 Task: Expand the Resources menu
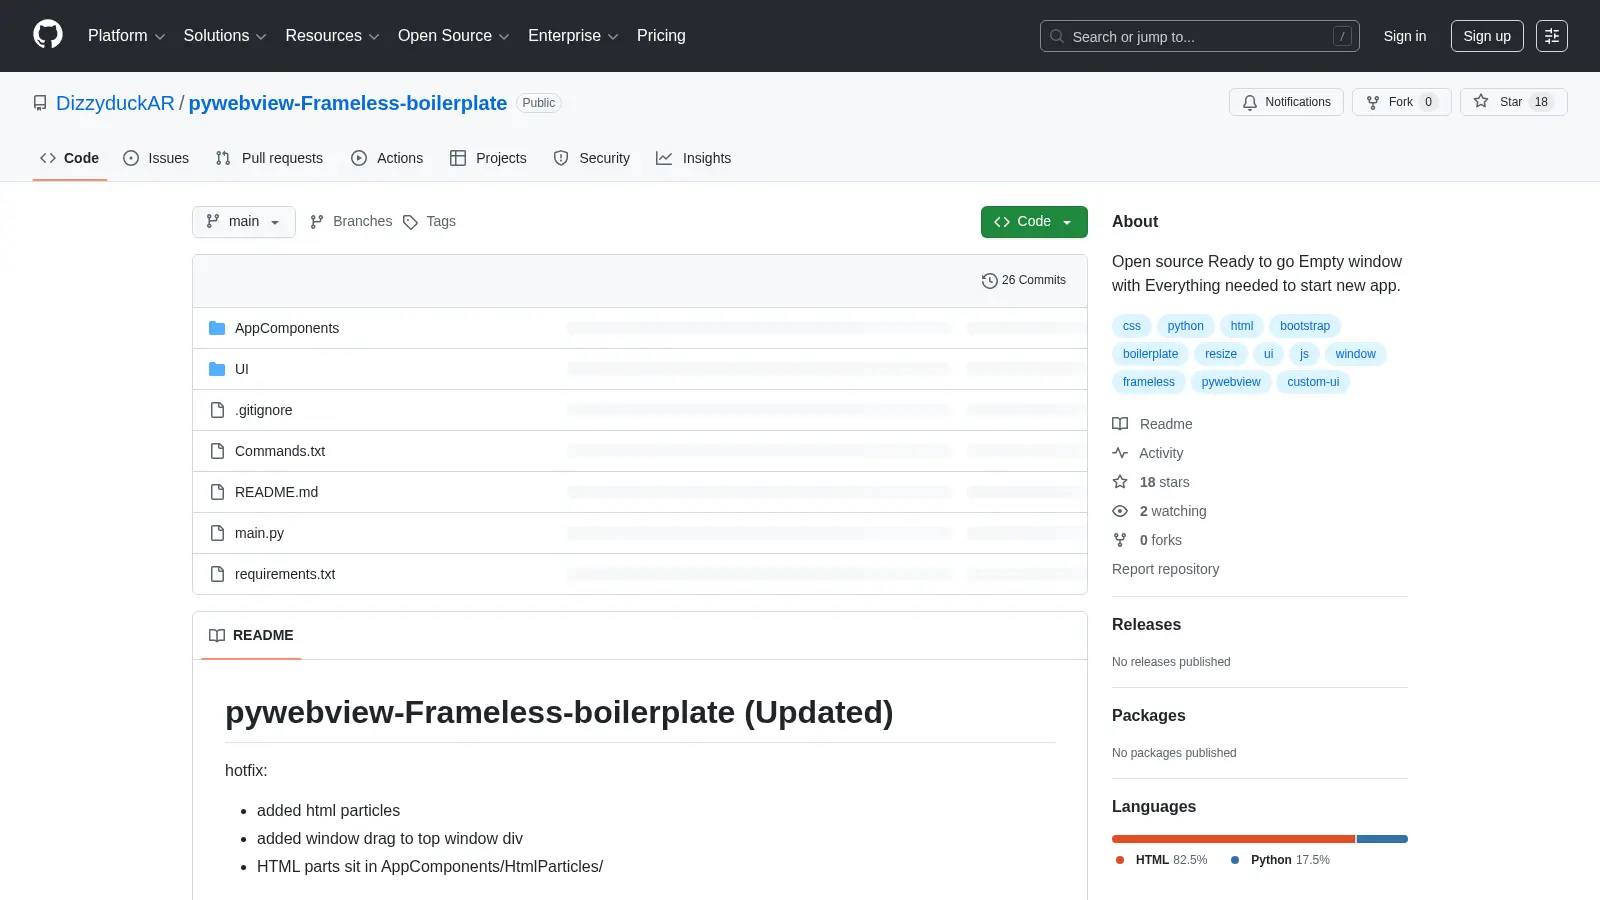pyautogui.click(x=332, y=36)
